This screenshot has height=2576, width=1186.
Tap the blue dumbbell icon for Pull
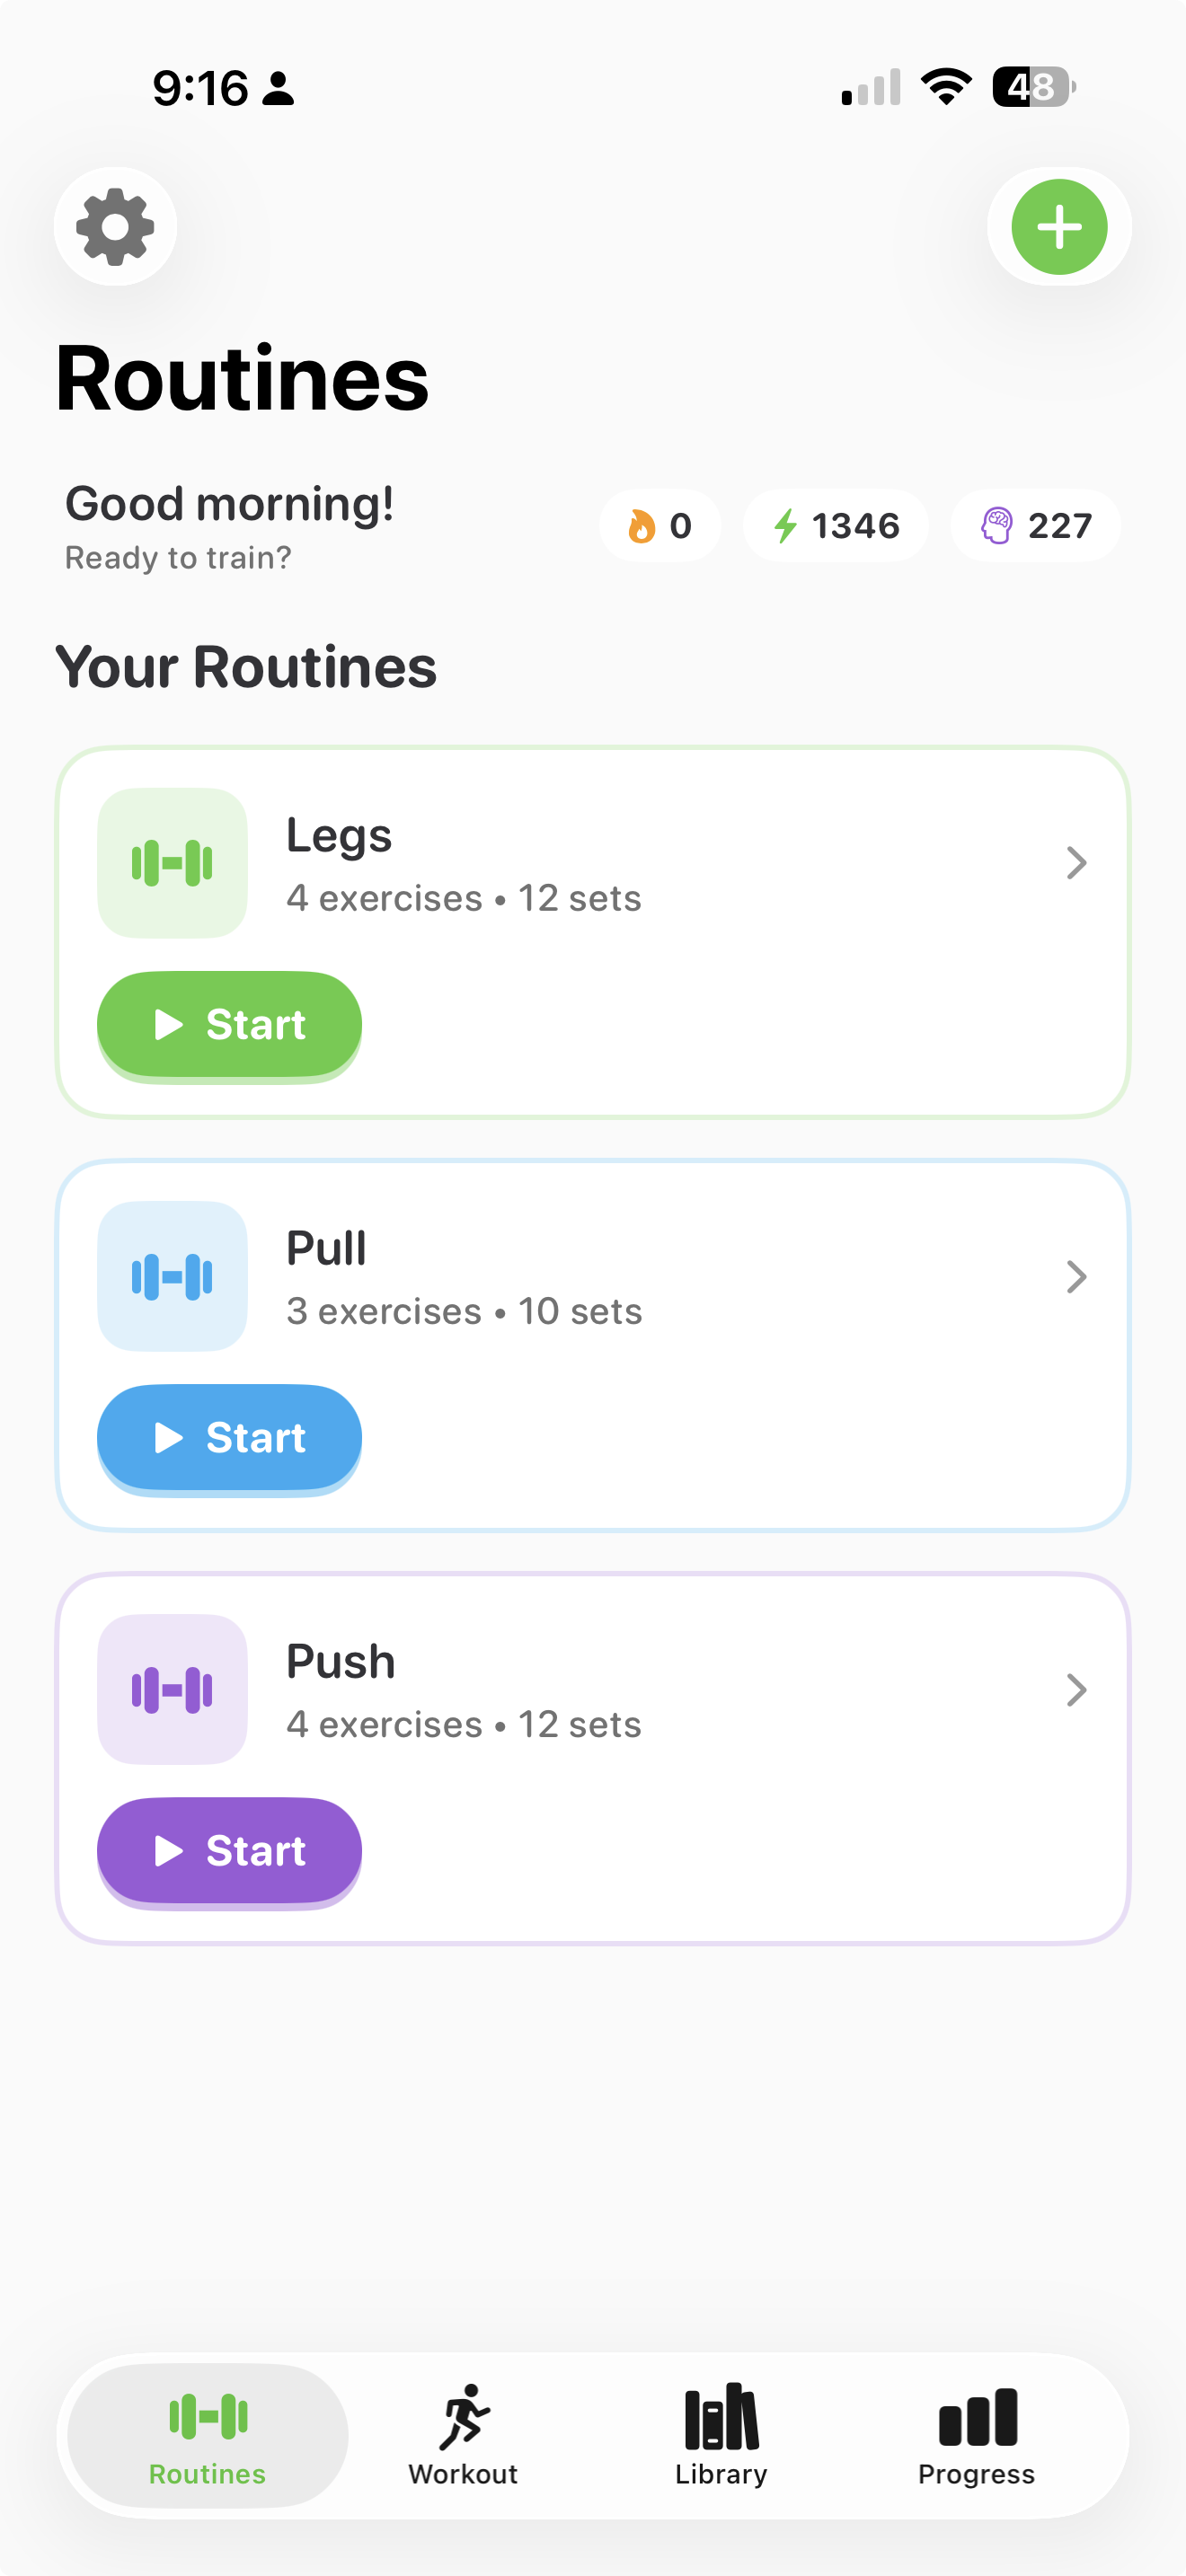pyautogui.click(x=172, y=1276)
